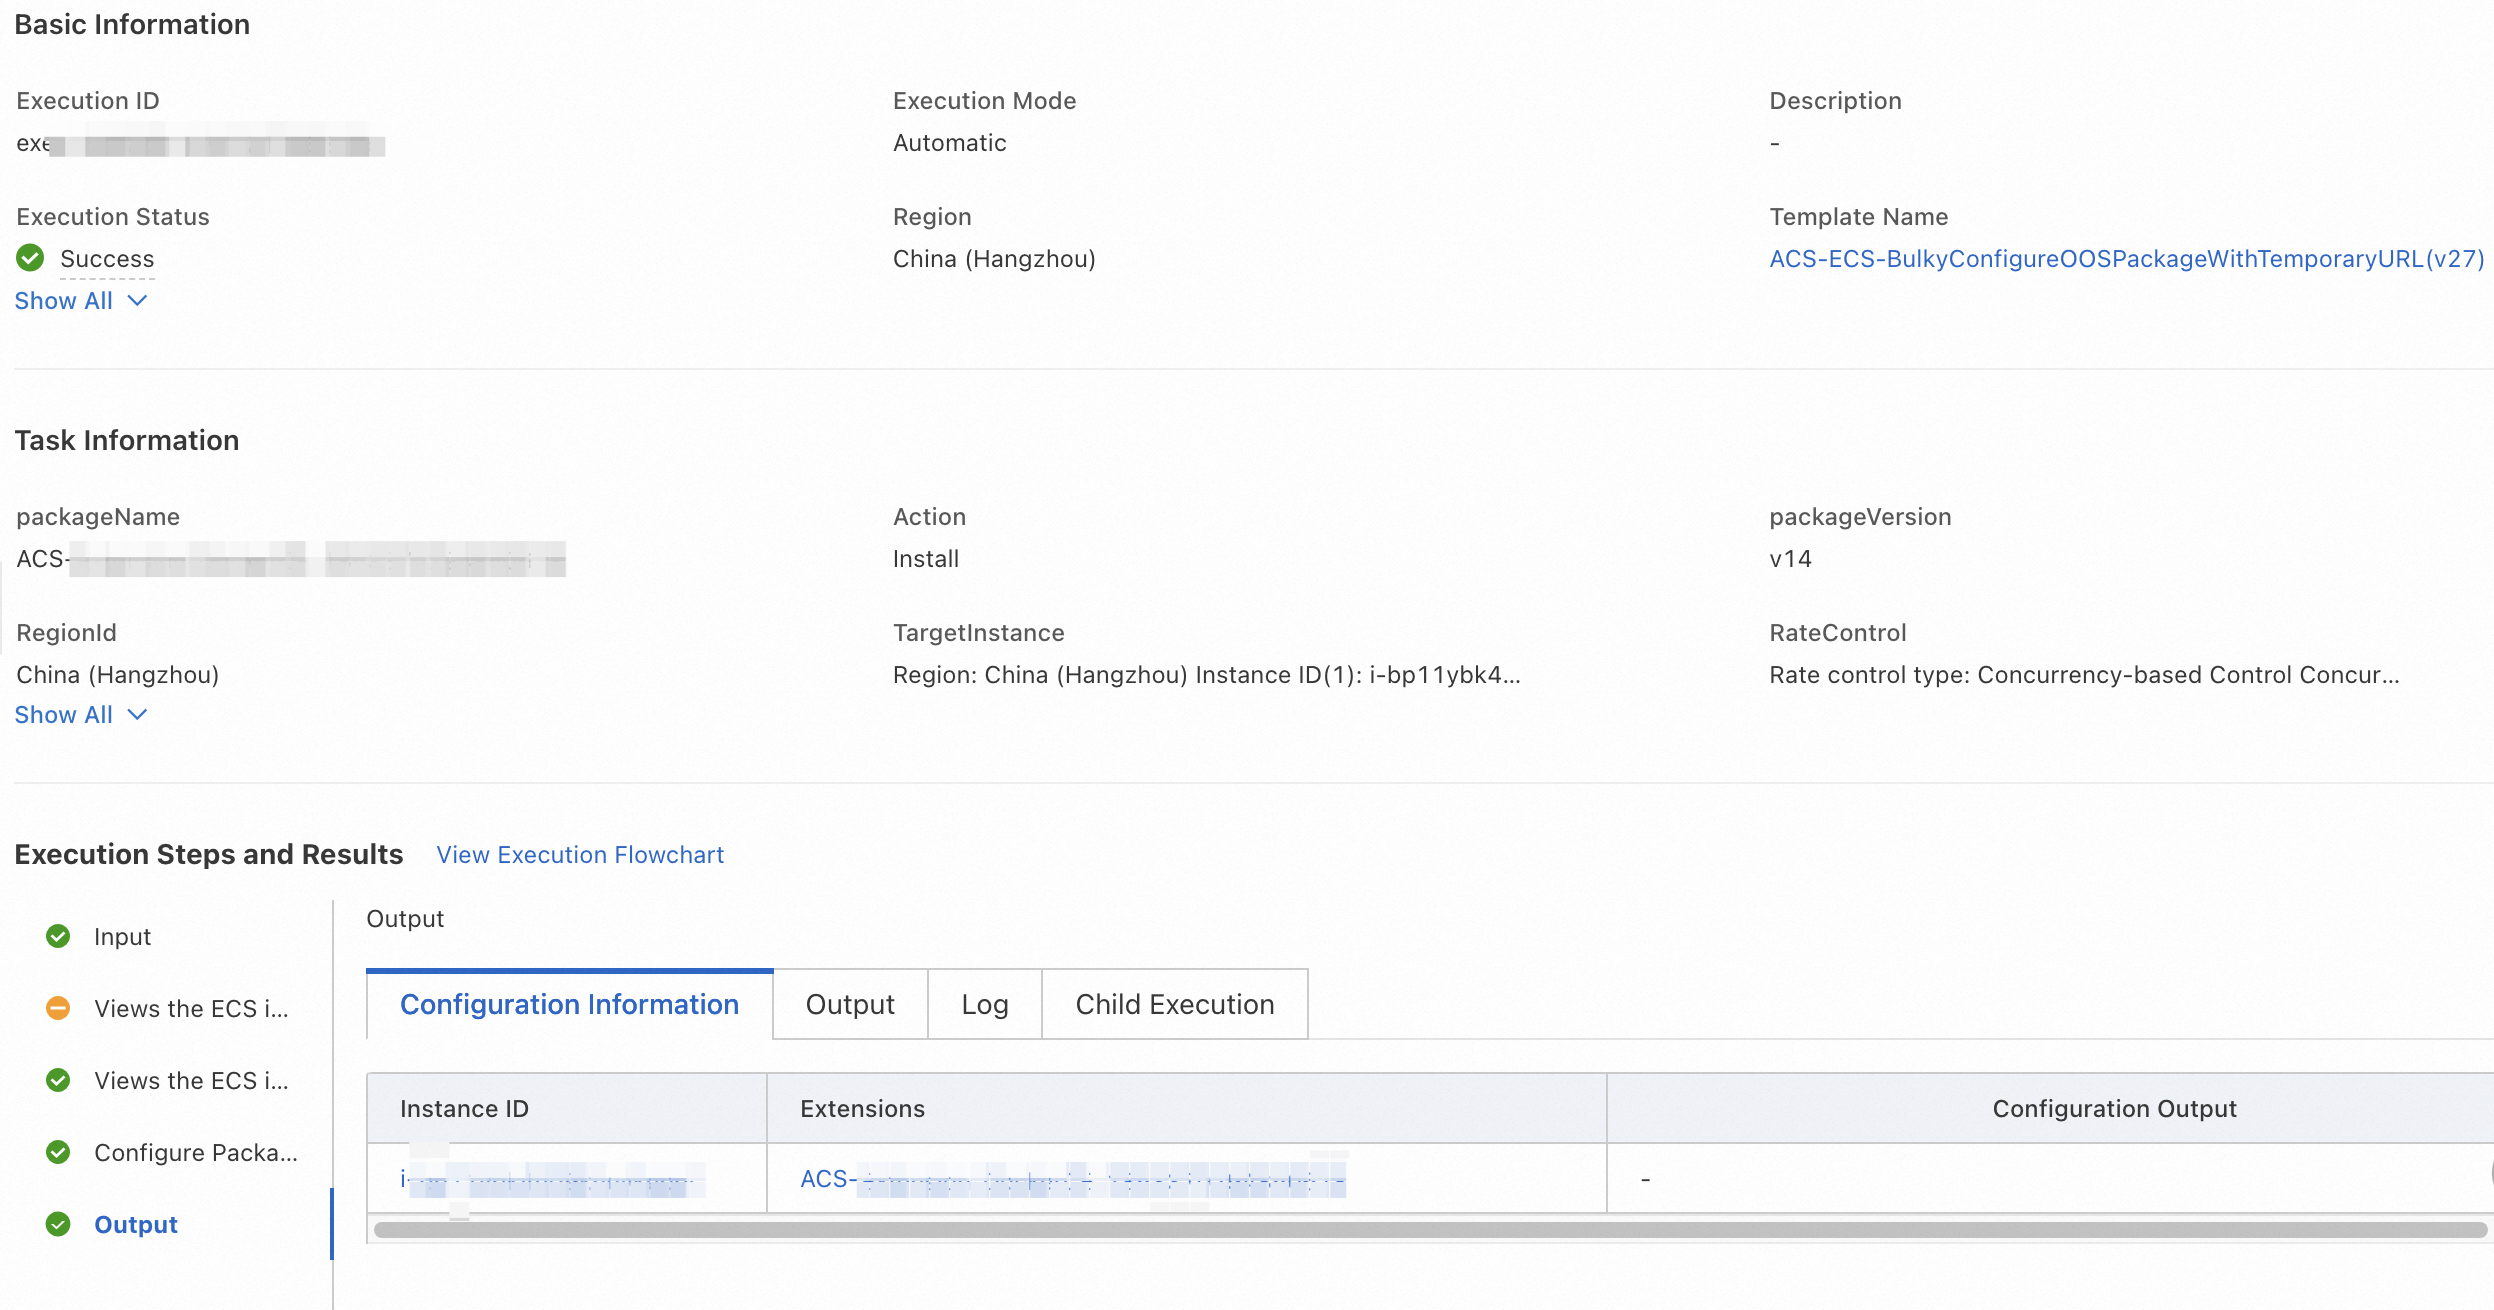Switch to the Log tab
The width and height of the screenshot is (2494, 1310).
[985, 1004]
